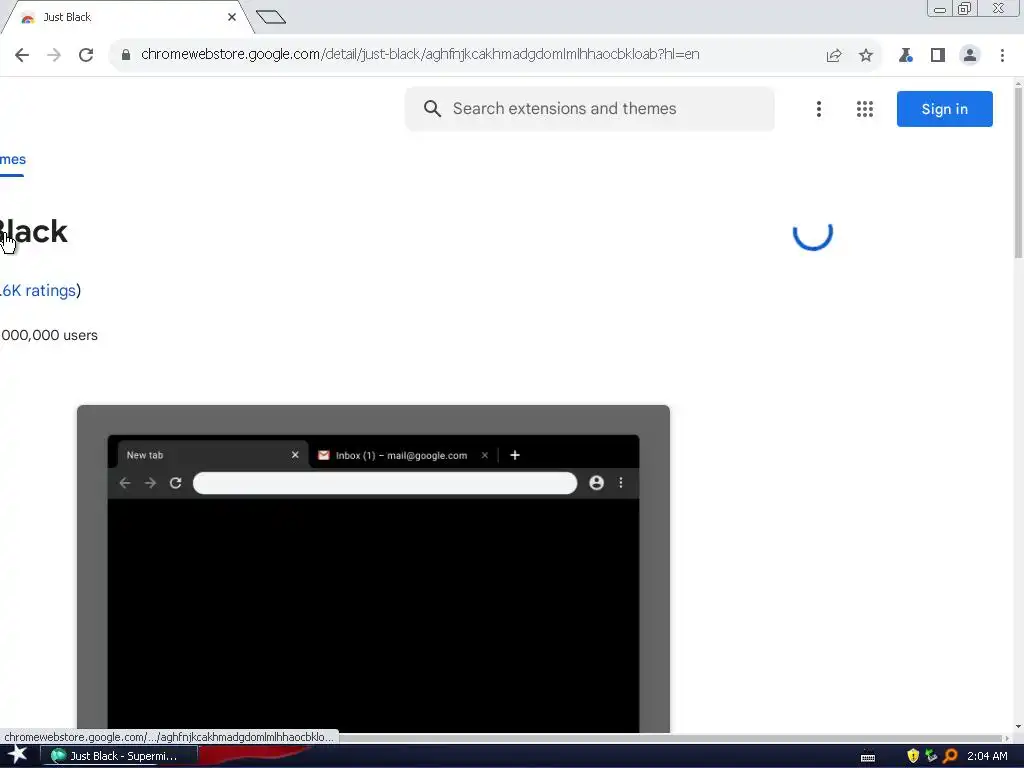Share this page icon in address bar
This screenshot has width=1024, height=768.
click(x=834, y=56)
